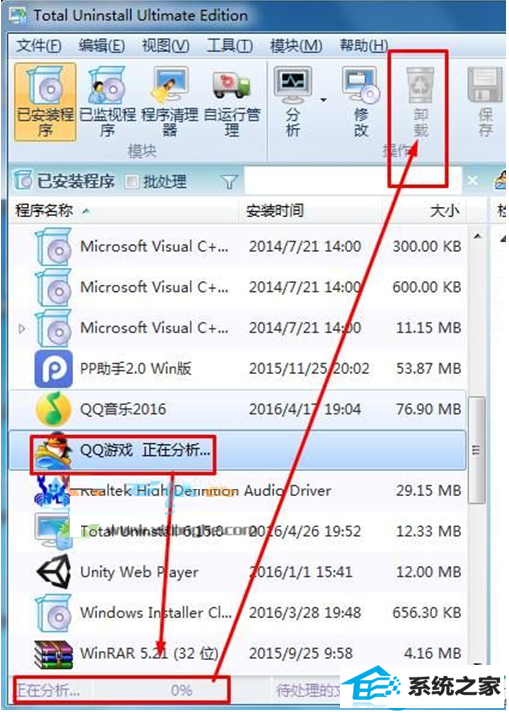Open the 已监视程序 module
Viewport: 509px width, 713px height.
(x=107, y=102)
